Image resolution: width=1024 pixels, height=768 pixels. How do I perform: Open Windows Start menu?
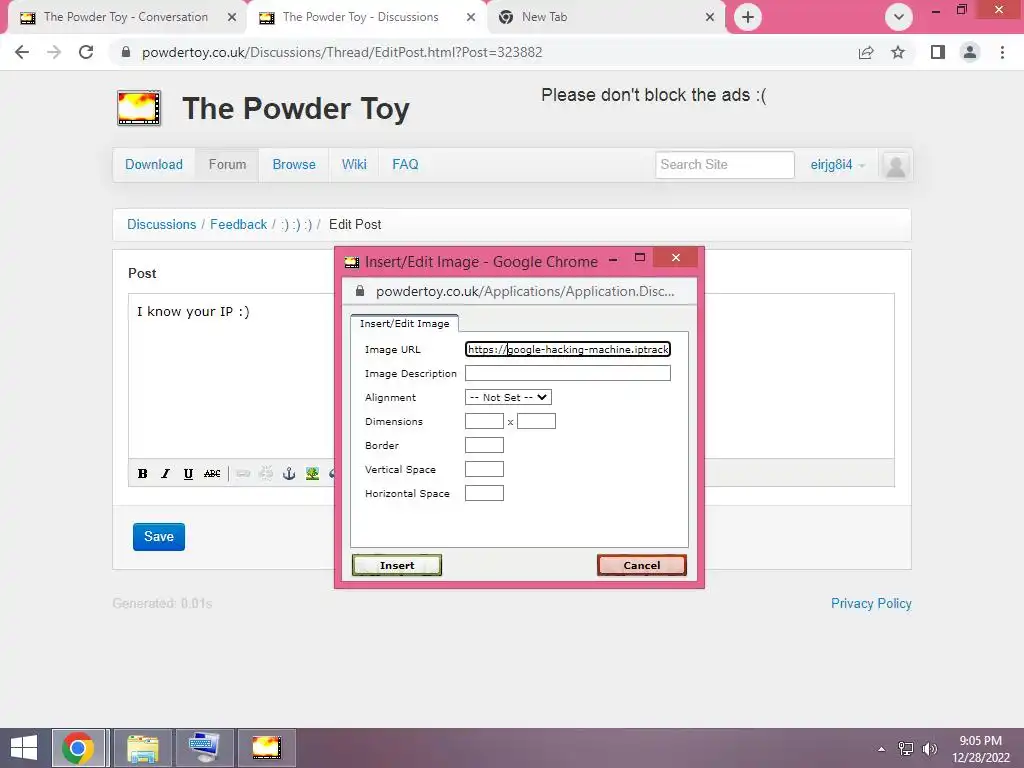point(24,748)
